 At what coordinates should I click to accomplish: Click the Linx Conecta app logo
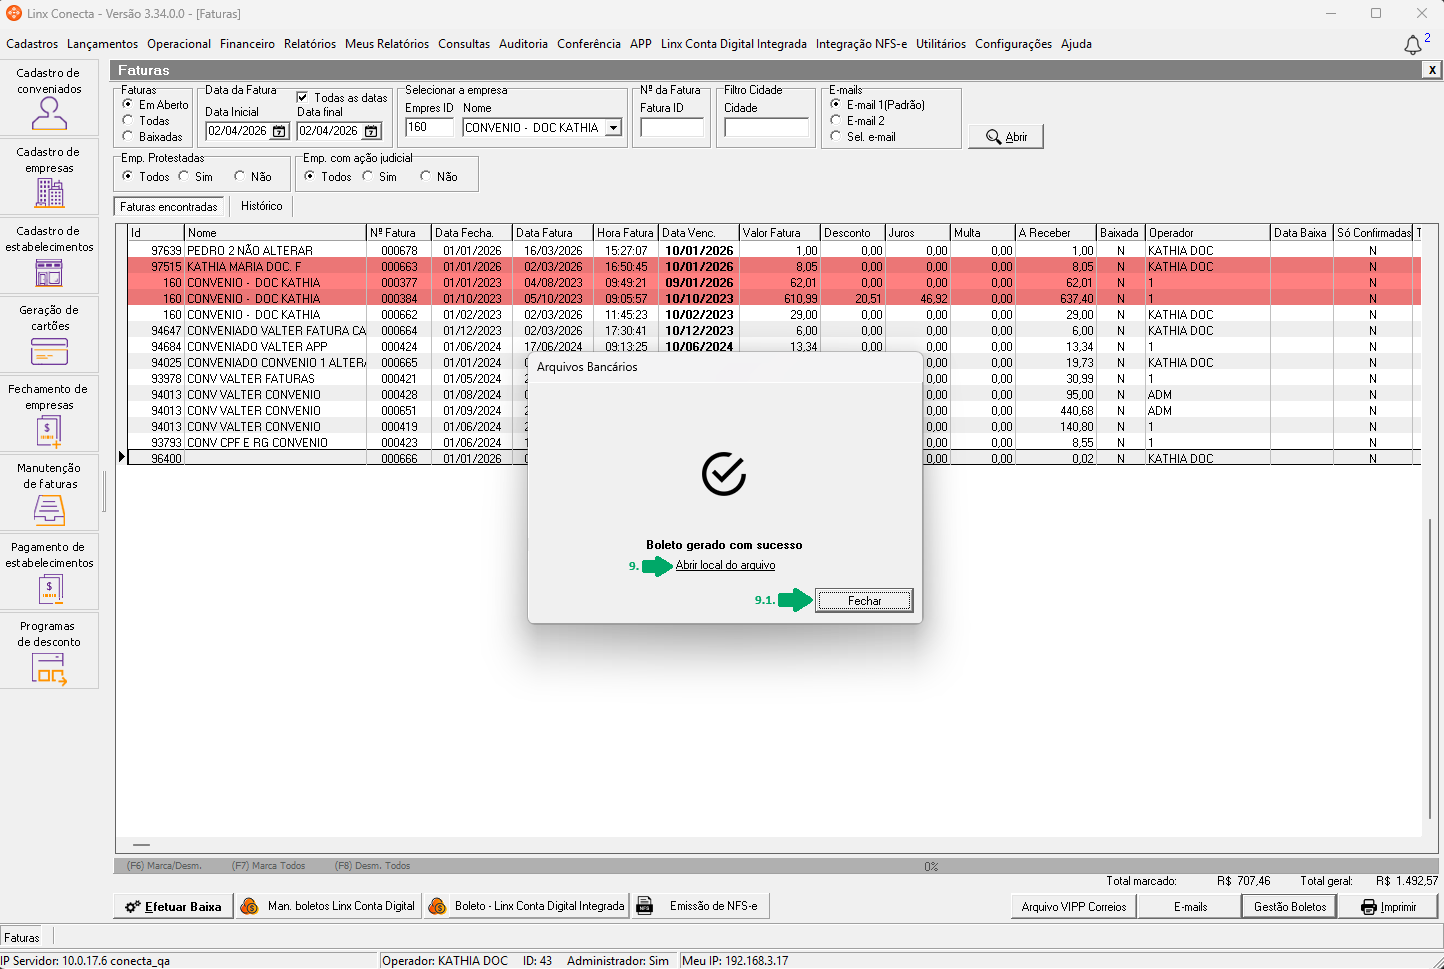coord(13,13)
